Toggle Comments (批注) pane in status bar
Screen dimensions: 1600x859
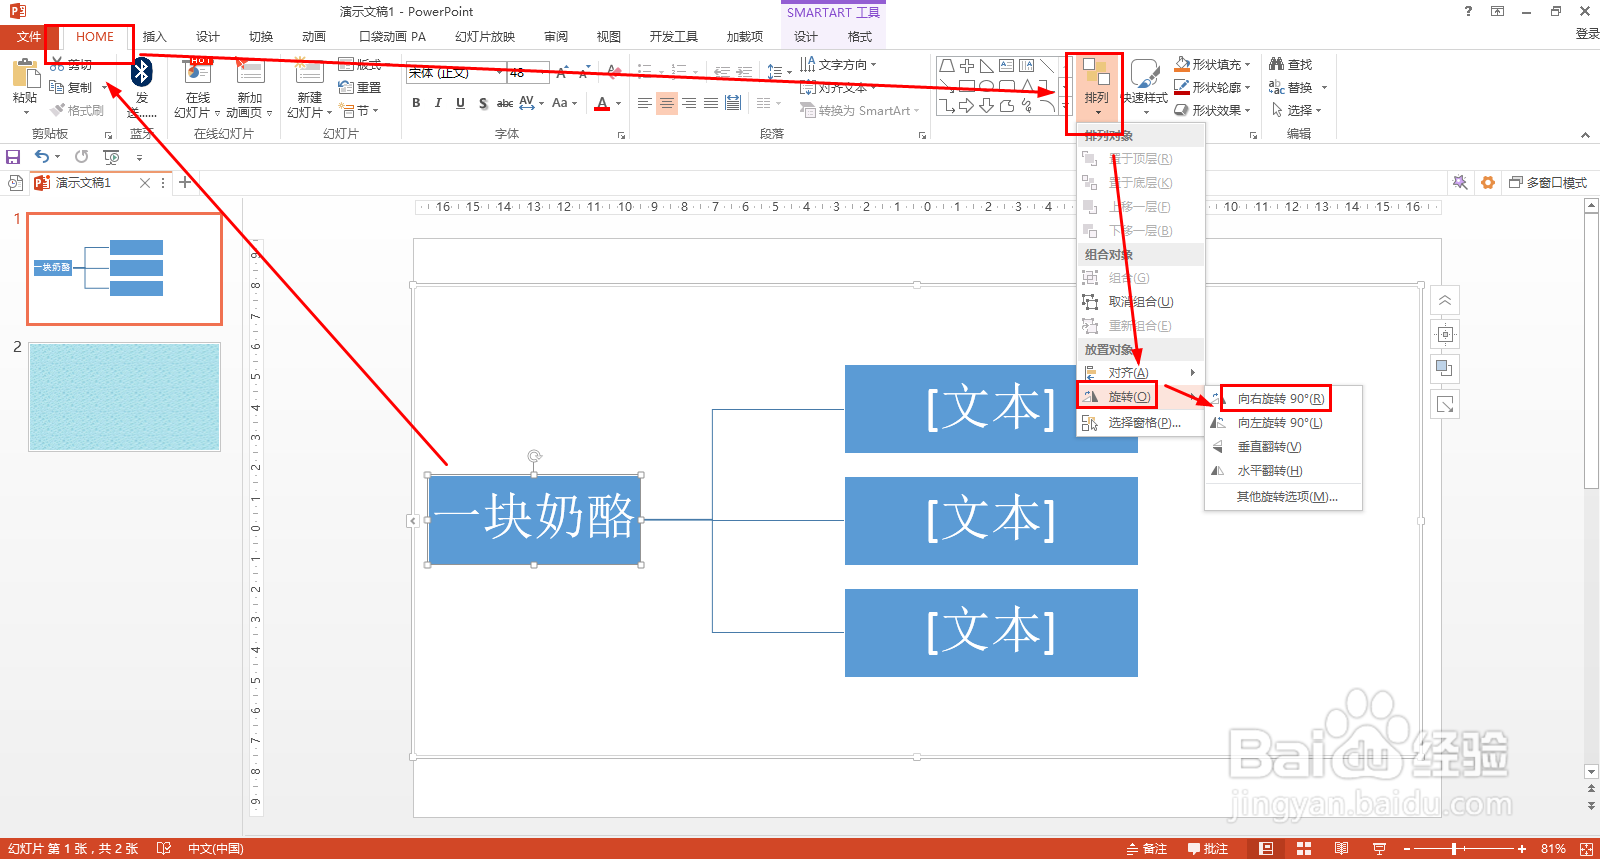tap(1207, 849)
